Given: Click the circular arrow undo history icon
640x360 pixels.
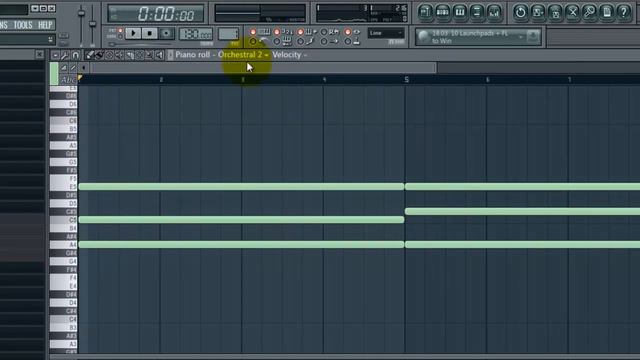Looking at the screenshot, I should [520, 12].
